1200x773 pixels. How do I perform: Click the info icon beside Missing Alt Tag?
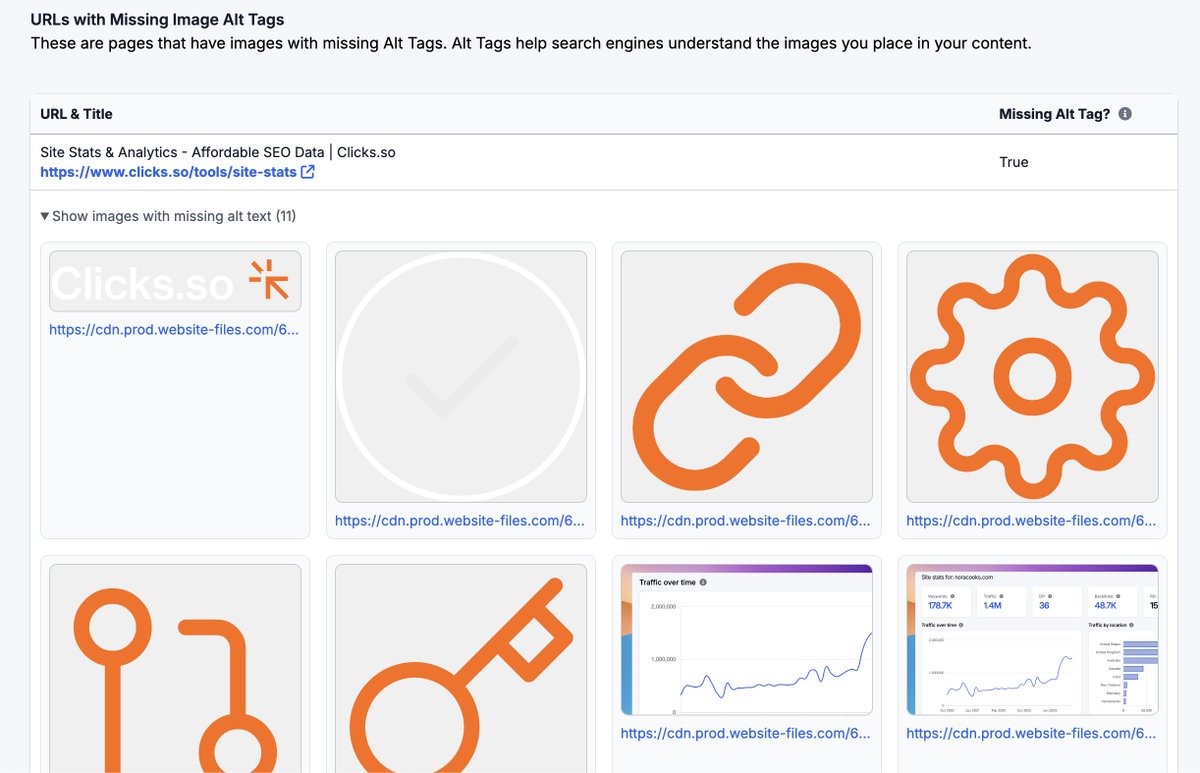click(1125, 114)
